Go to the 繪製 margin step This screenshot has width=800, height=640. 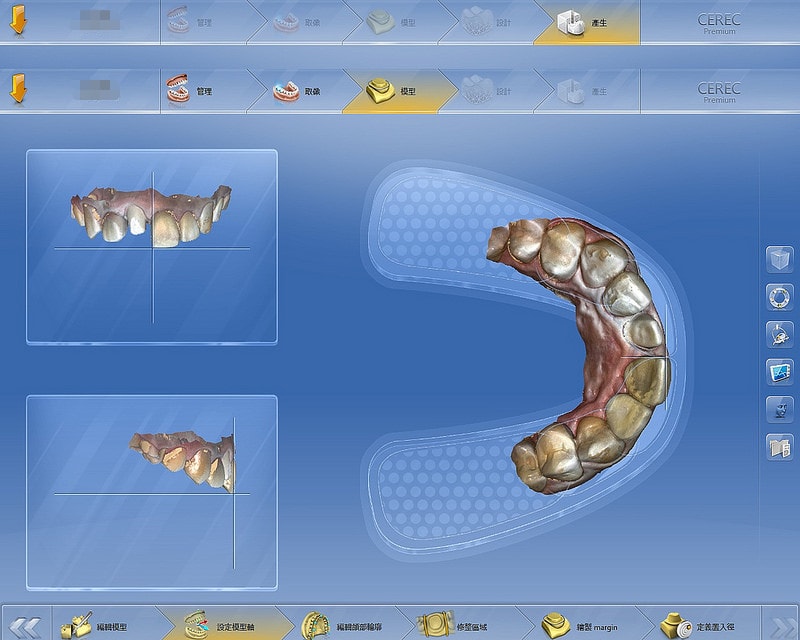tap(580, 626)
